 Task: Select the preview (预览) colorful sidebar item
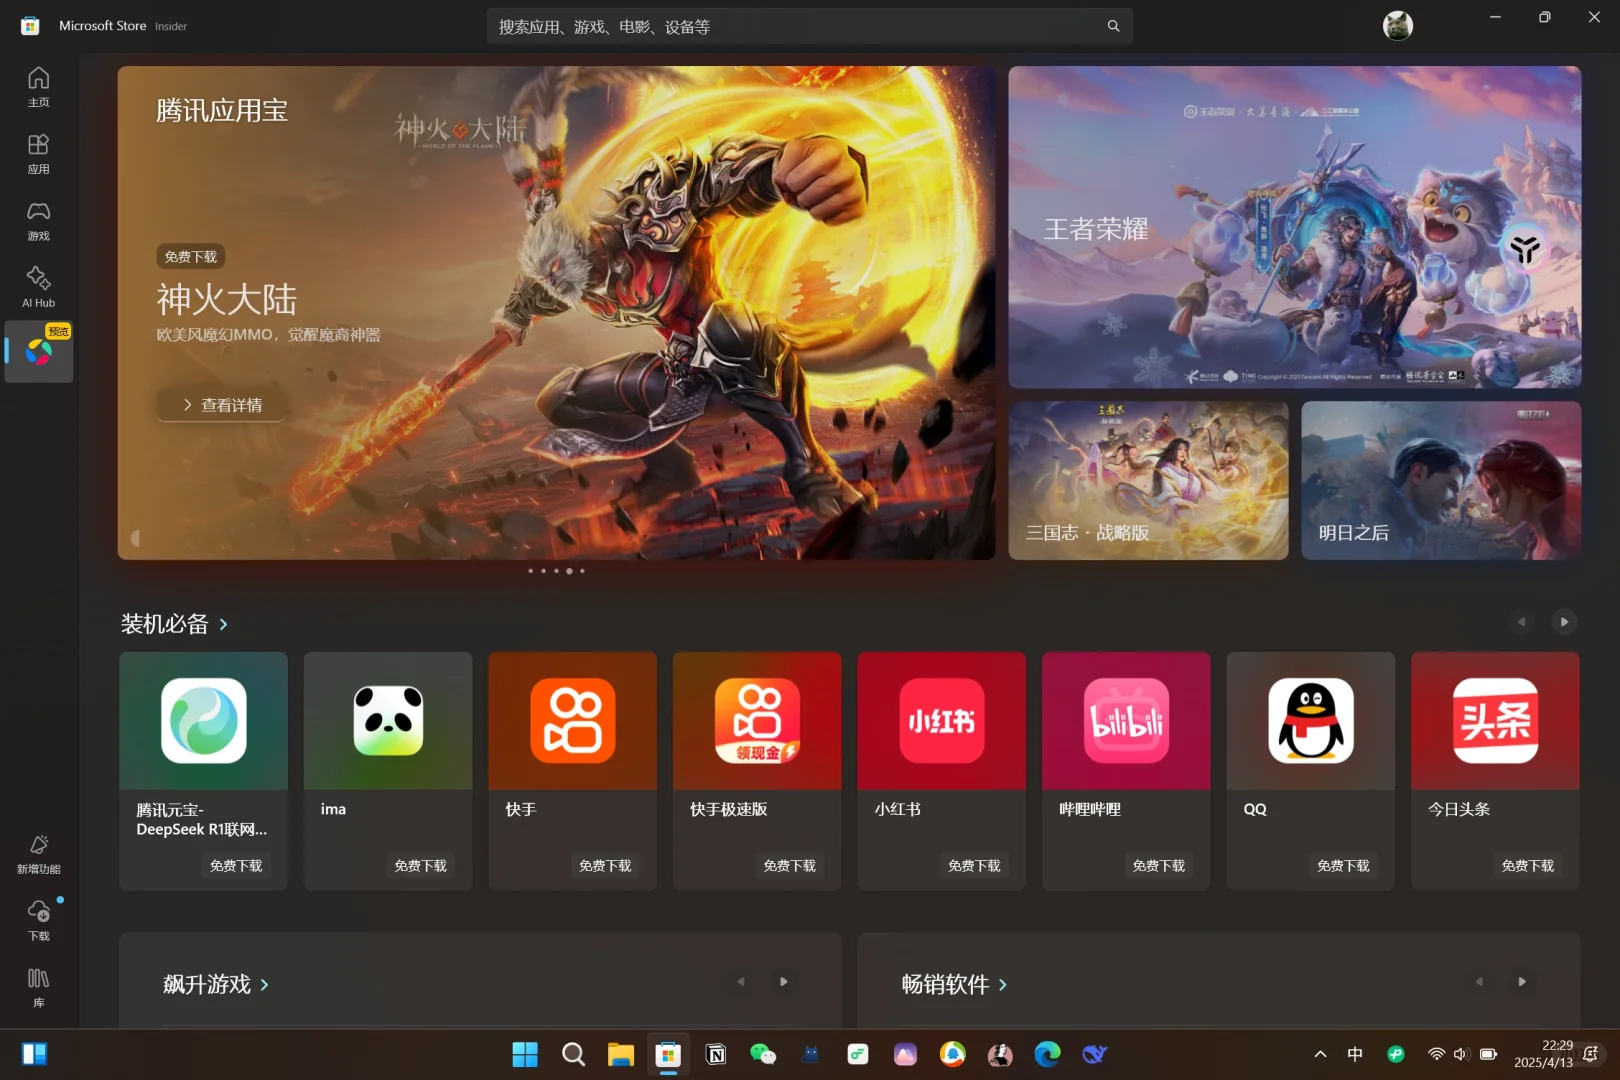coord(38,351)
